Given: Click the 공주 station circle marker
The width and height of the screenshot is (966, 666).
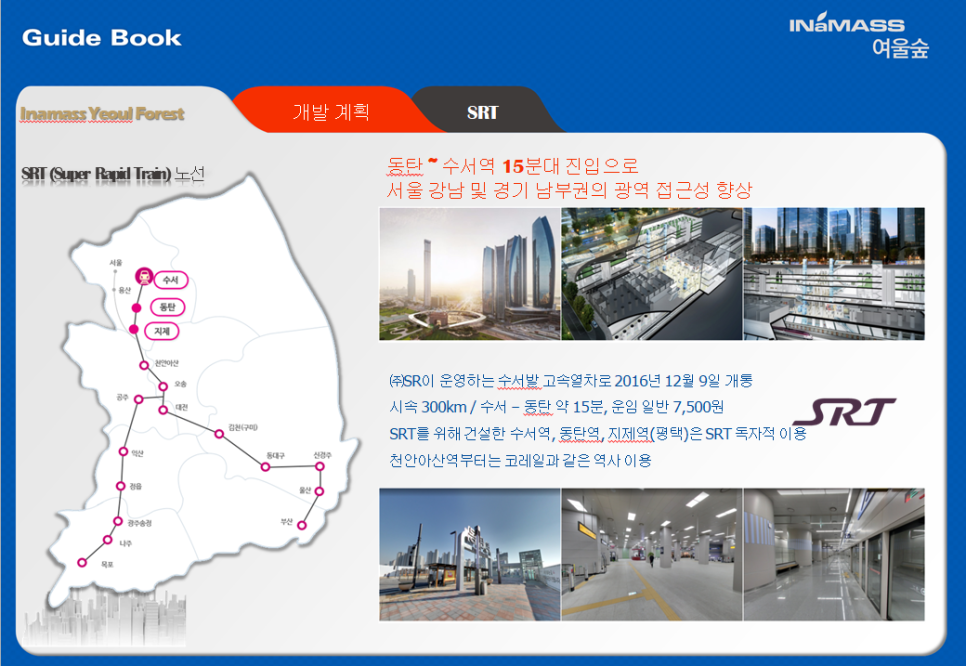Looking at the screenshot, I should tap(139, 400).
